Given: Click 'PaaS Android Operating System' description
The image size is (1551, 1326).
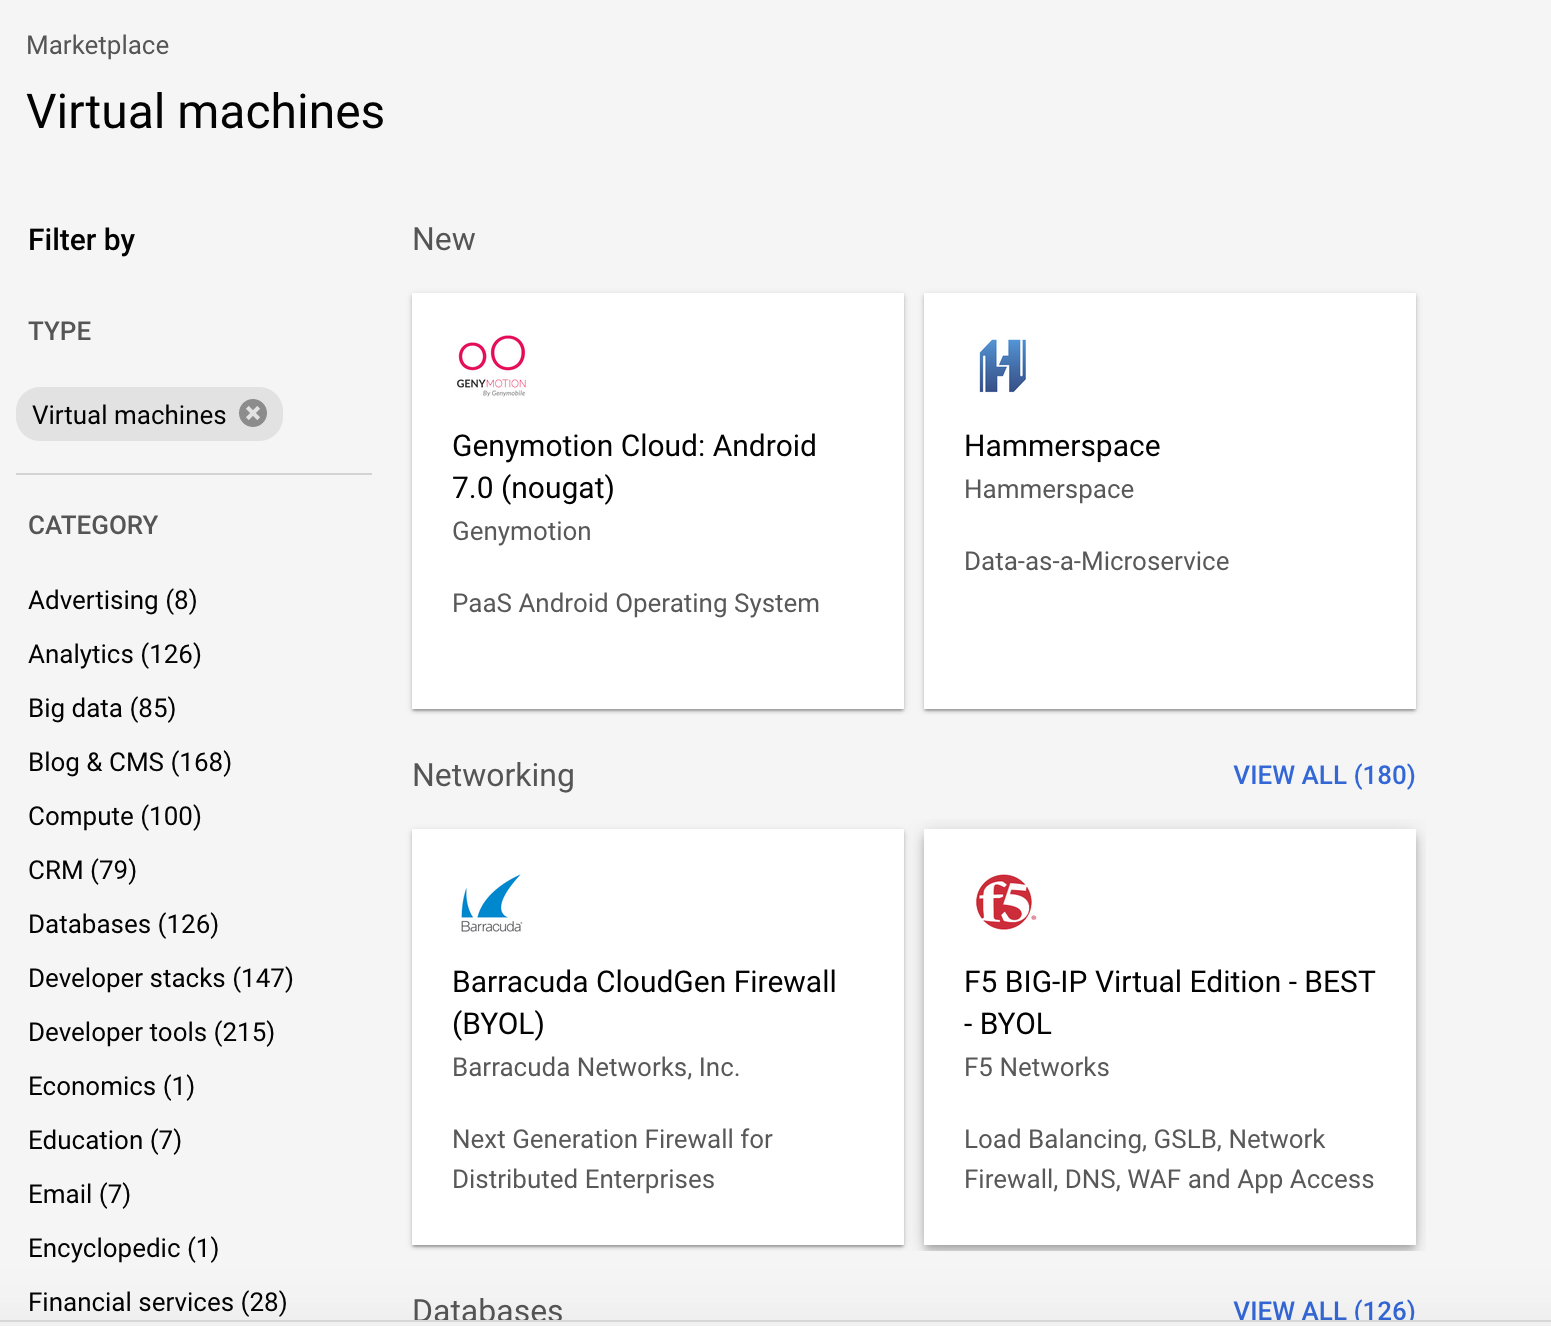Looking at the screenshot, I should point(636,603).
